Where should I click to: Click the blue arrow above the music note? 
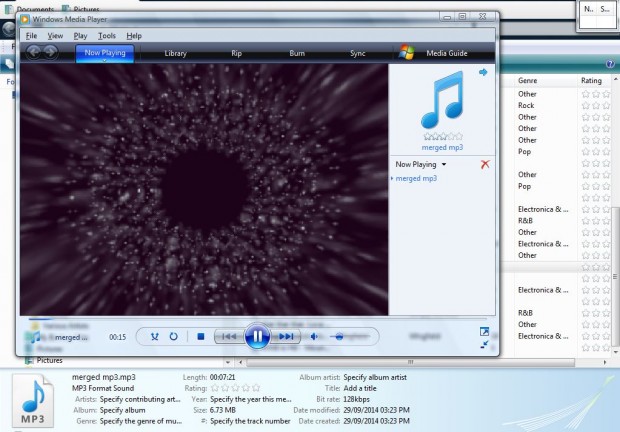tap(483, 72)
